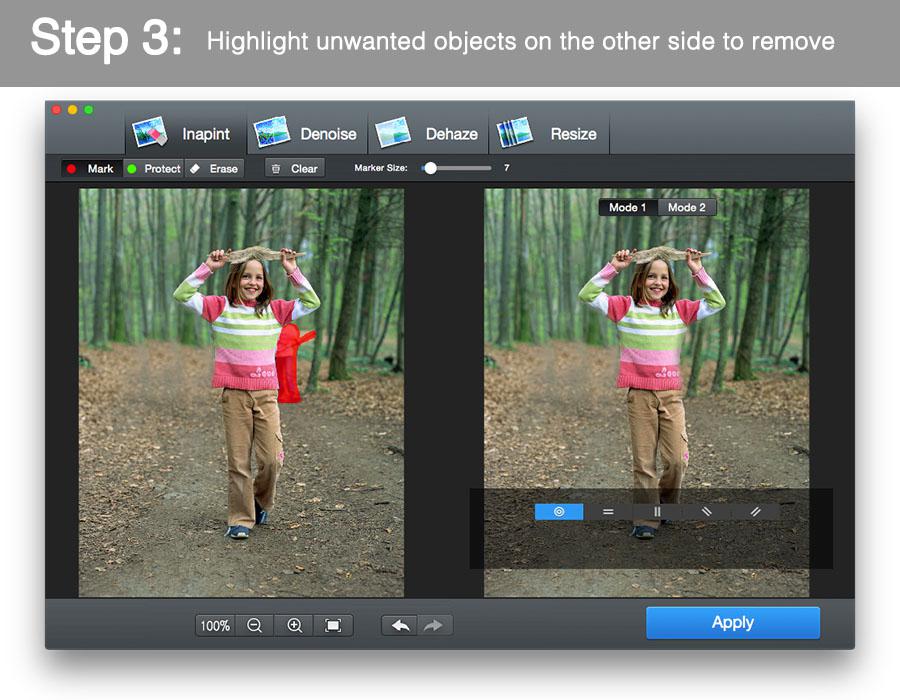Select the green Protect tool

coord(153,169)
